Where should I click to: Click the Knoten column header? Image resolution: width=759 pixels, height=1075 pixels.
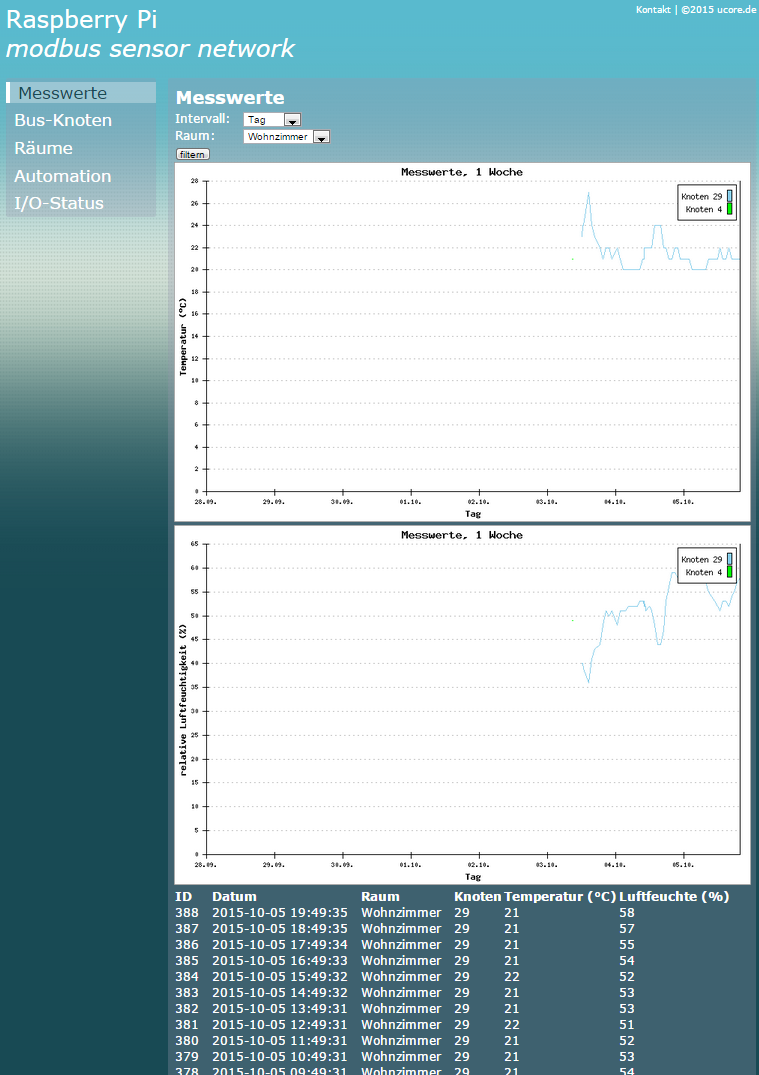point(478,896)
